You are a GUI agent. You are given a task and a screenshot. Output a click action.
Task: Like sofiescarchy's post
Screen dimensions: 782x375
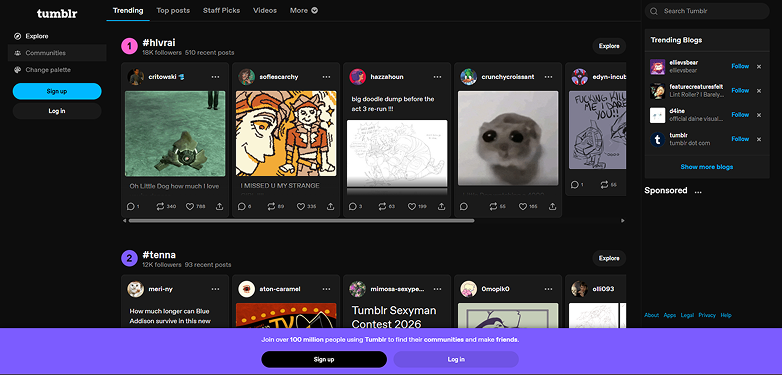click(x=301, y=206)
